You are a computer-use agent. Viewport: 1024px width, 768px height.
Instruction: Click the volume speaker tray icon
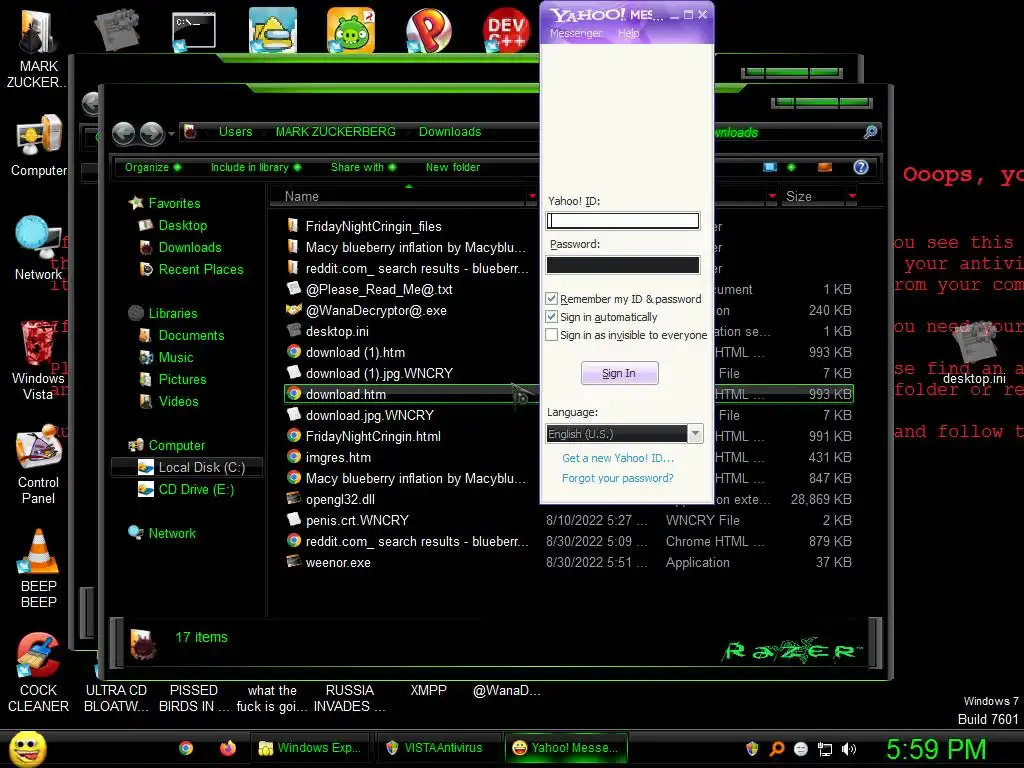848,749
